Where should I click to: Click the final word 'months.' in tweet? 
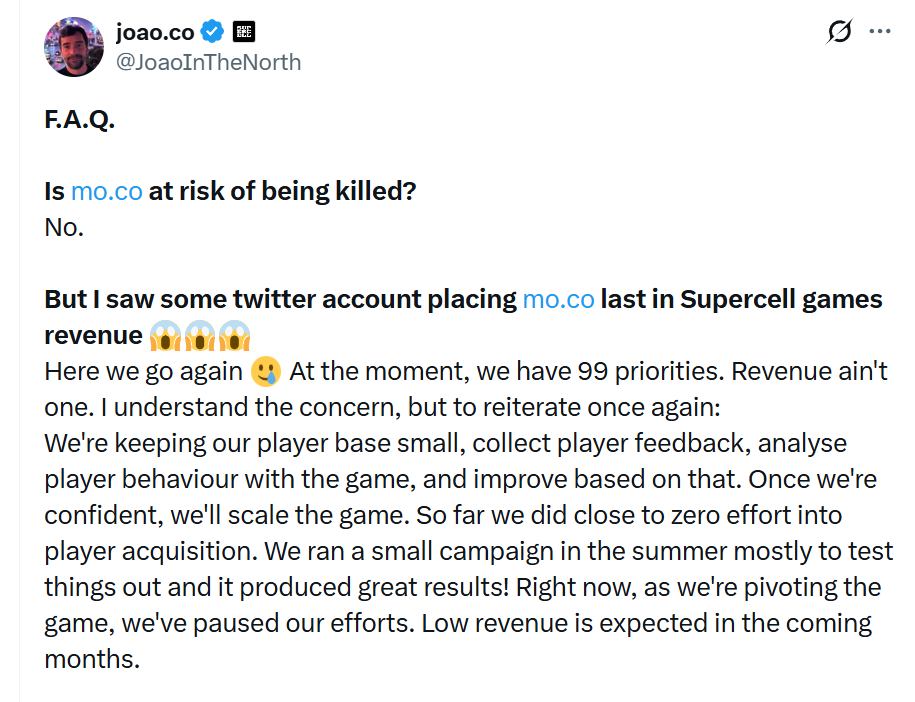click(87, 659)
